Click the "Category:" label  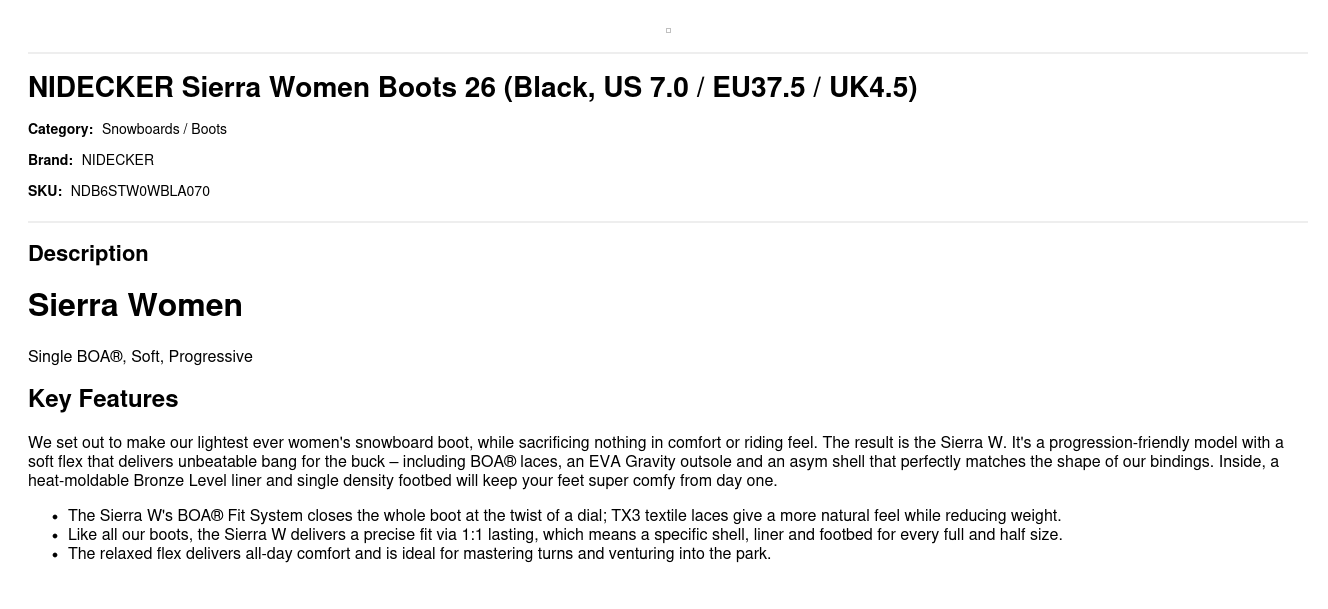click(60, 129)
